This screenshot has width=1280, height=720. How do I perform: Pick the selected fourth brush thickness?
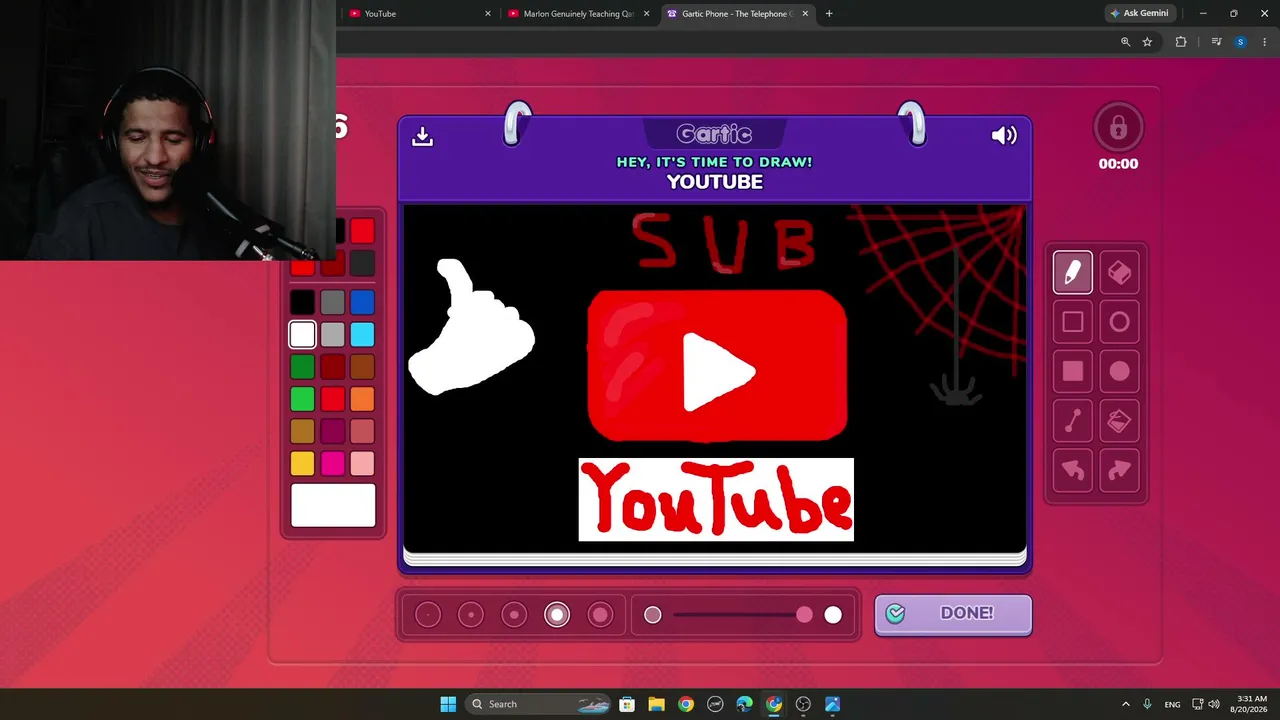[557, 615]
